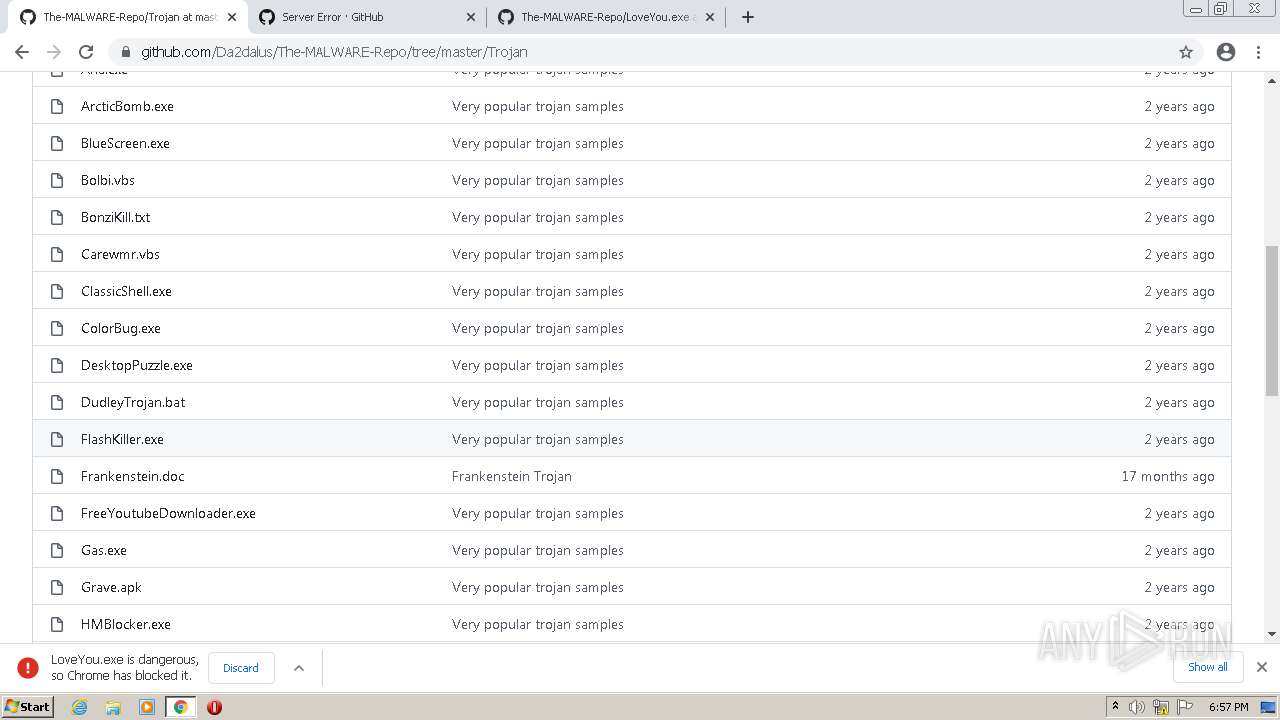Discard the blocked LoveYou.exe download
This screenshot has height=720, width=1280.
(x=241, y=668)
